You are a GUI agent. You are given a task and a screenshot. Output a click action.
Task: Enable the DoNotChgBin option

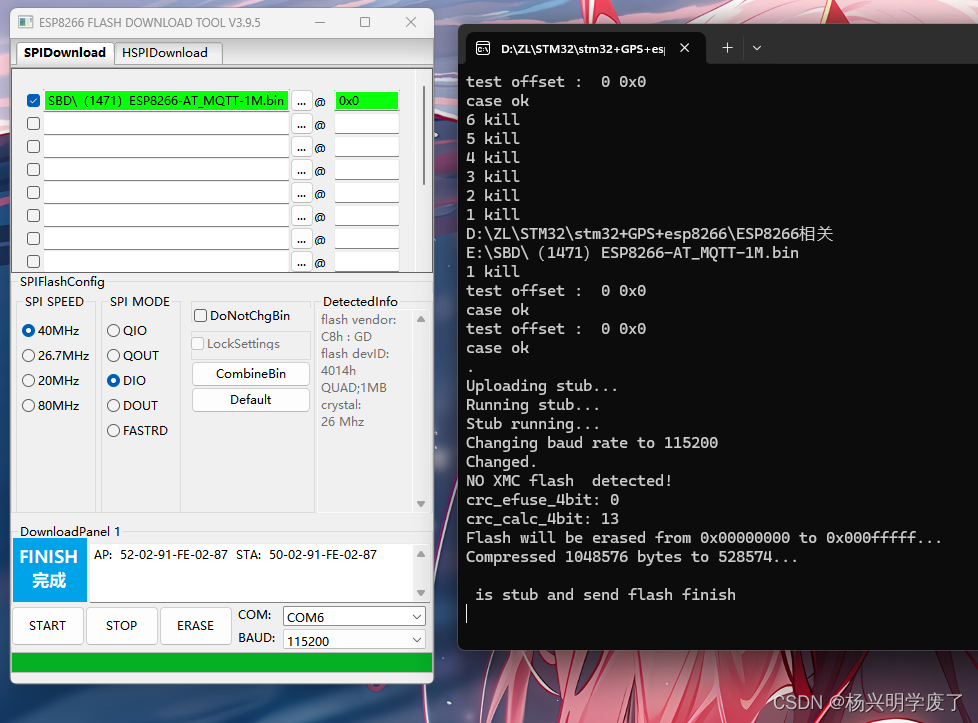(x=199, y=314)
